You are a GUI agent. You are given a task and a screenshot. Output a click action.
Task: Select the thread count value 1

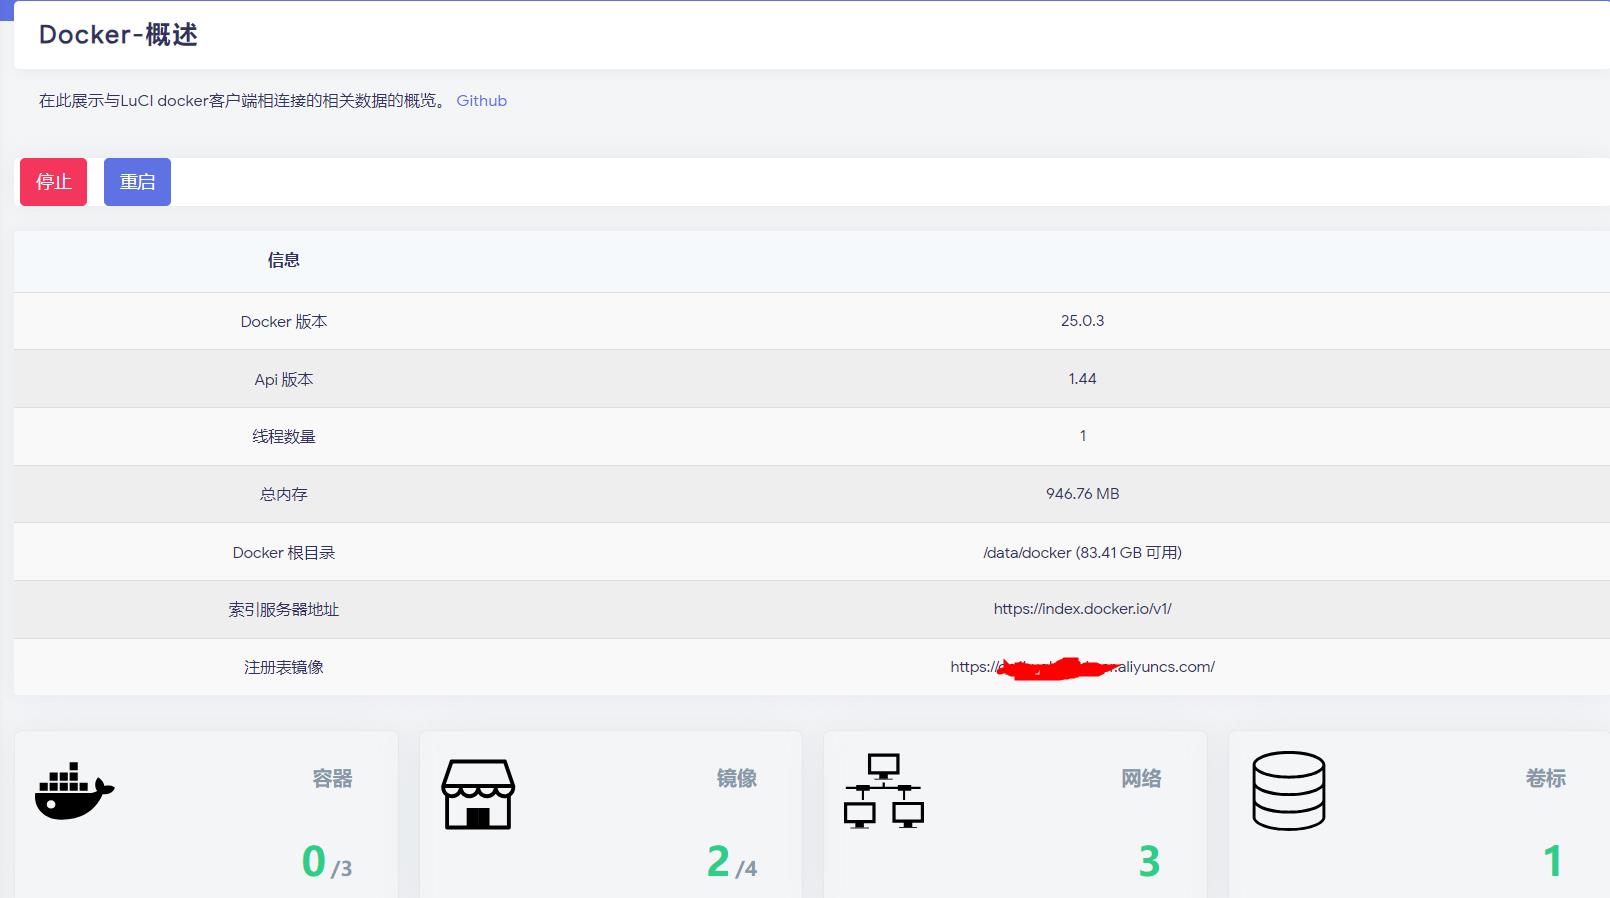1083,436
